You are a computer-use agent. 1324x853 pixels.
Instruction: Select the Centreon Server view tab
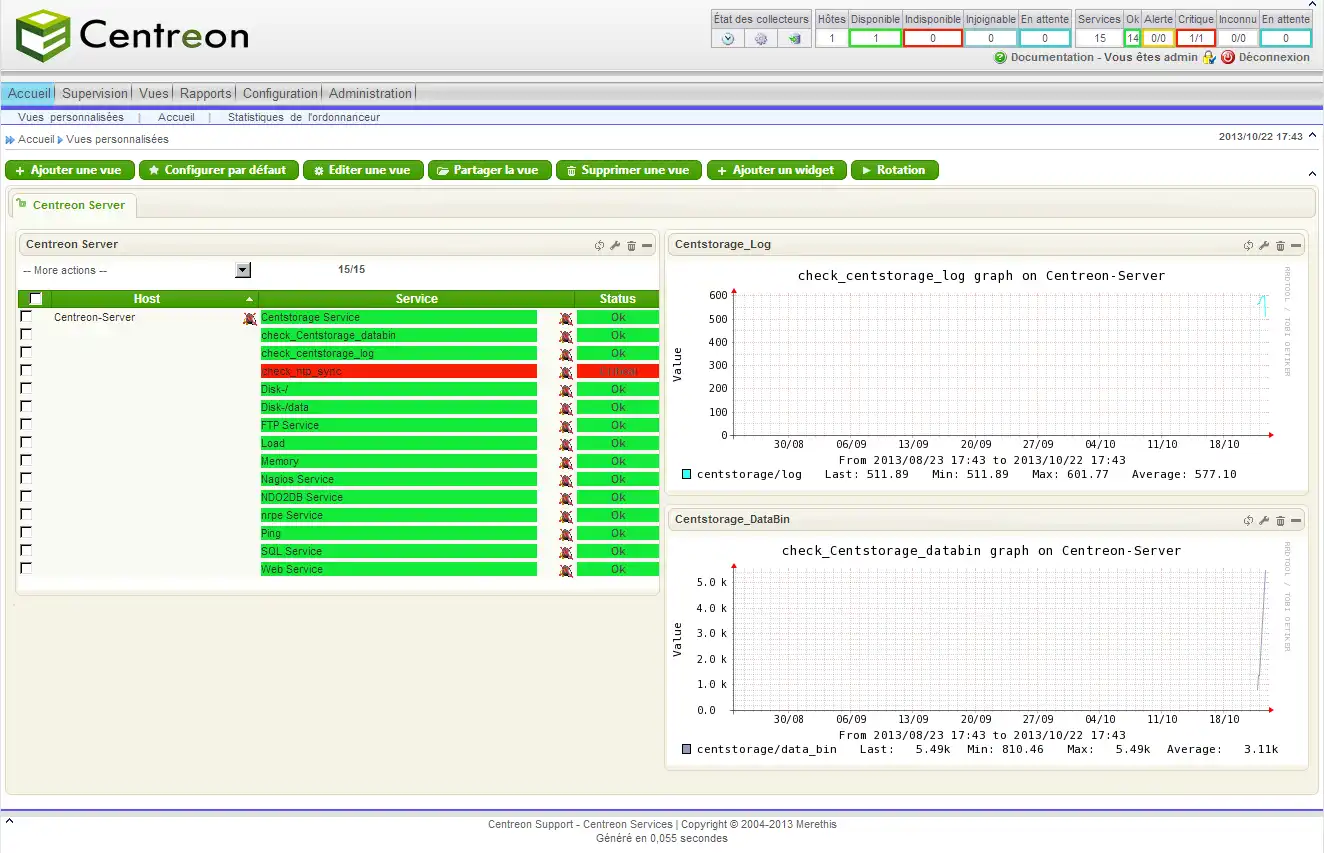[73, 205]
